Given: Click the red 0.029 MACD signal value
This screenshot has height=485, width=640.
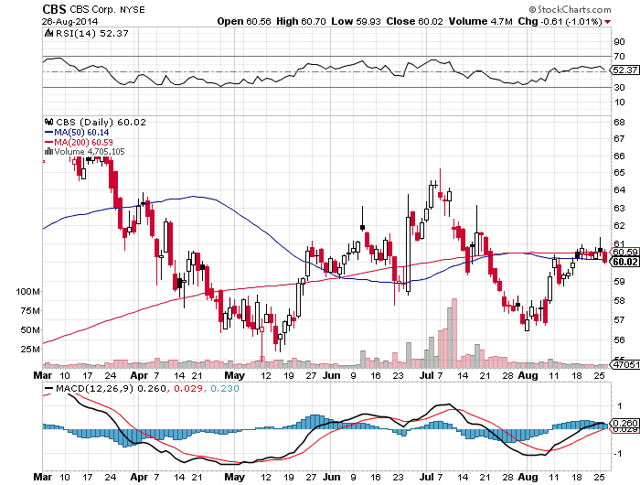Looking at the screenshot, I should pyautogui.click(x=188, y=388).
